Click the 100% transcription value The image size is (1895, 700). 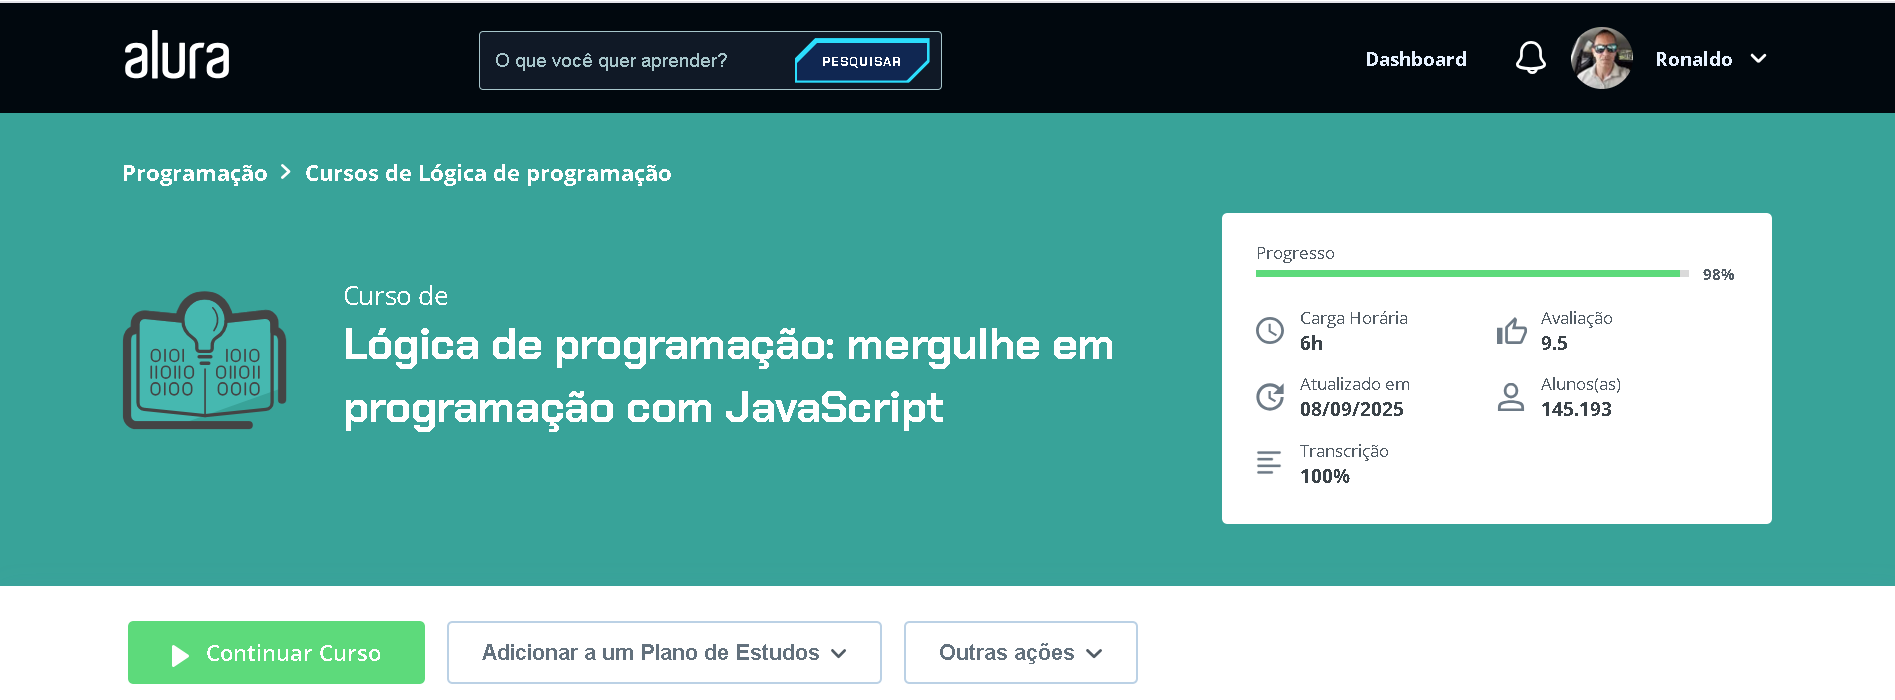point(1325,476)
